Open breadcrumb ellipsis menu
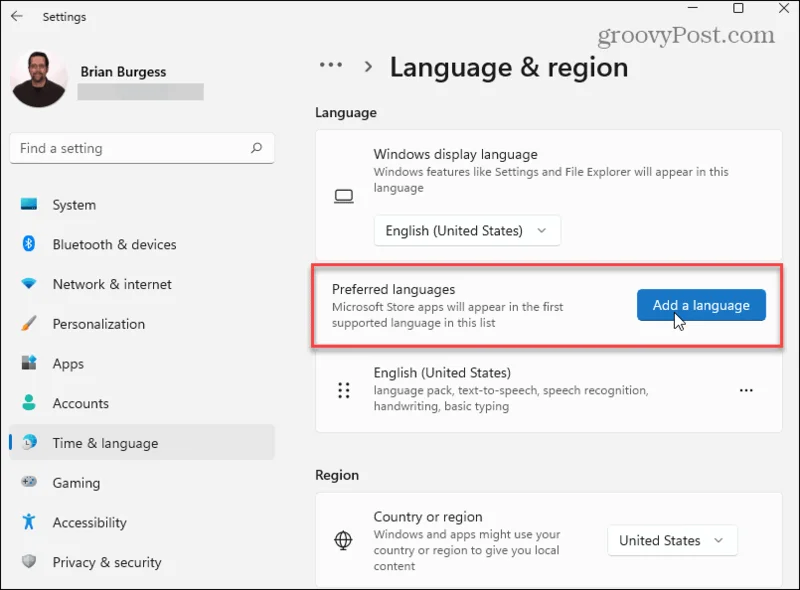The height and width of the screenshot is (590, 800). click(331, 65)
